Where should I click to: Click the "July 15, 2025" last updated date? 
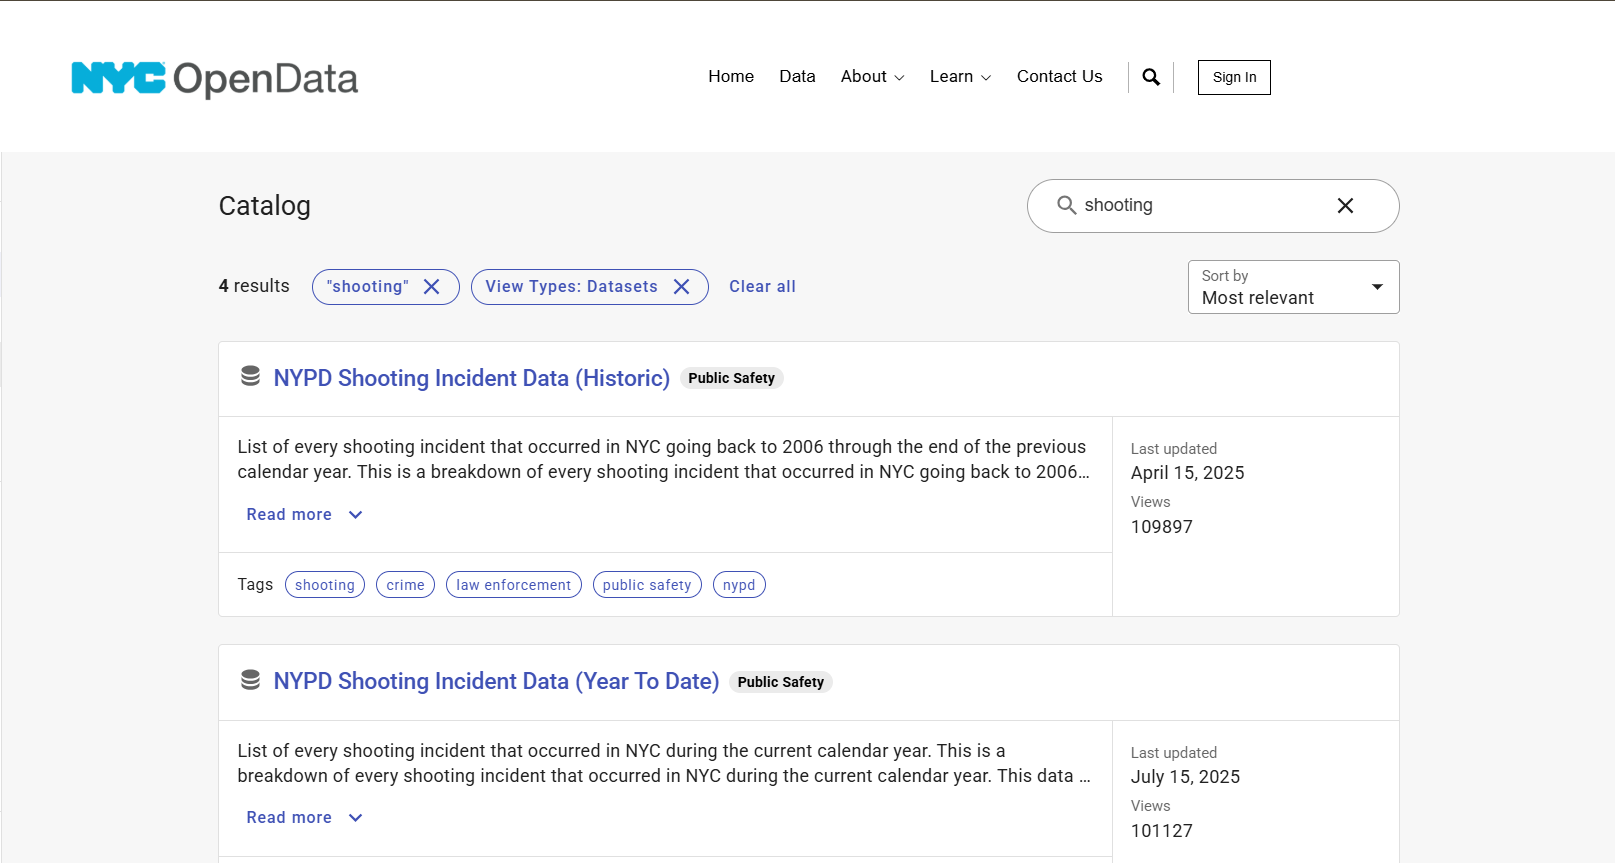pyautogui.click(x=1185, y=777)
